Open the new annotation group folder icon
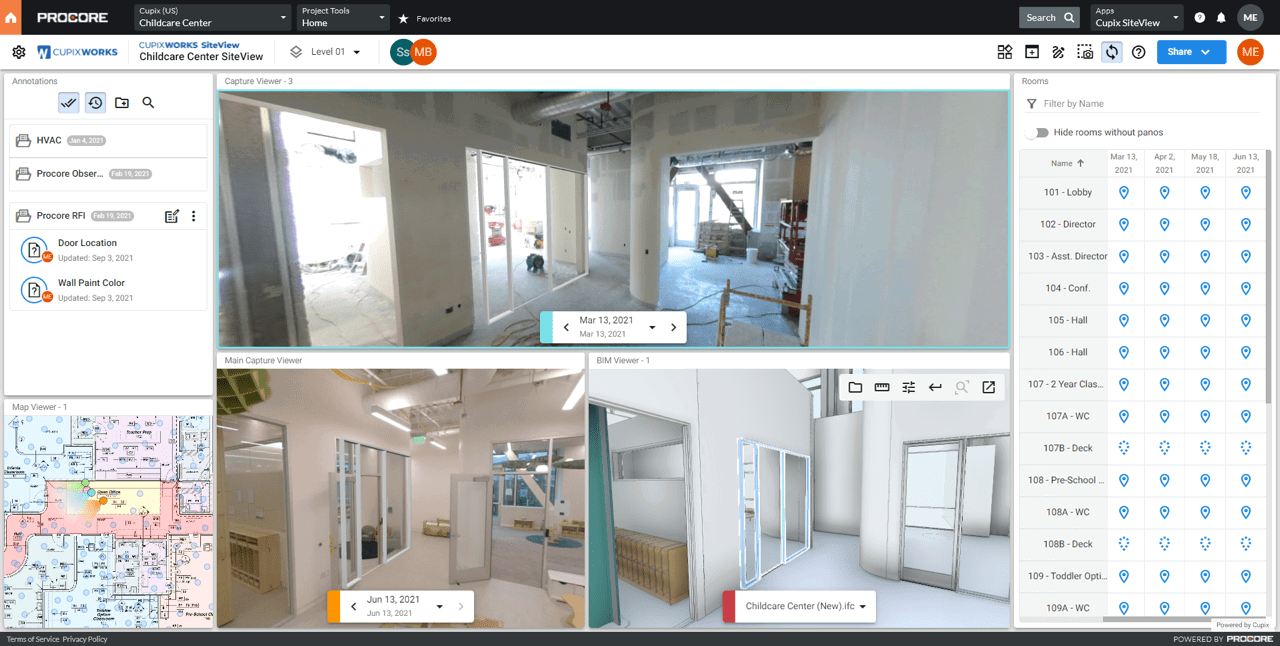1280x646 pixels. 122,102
